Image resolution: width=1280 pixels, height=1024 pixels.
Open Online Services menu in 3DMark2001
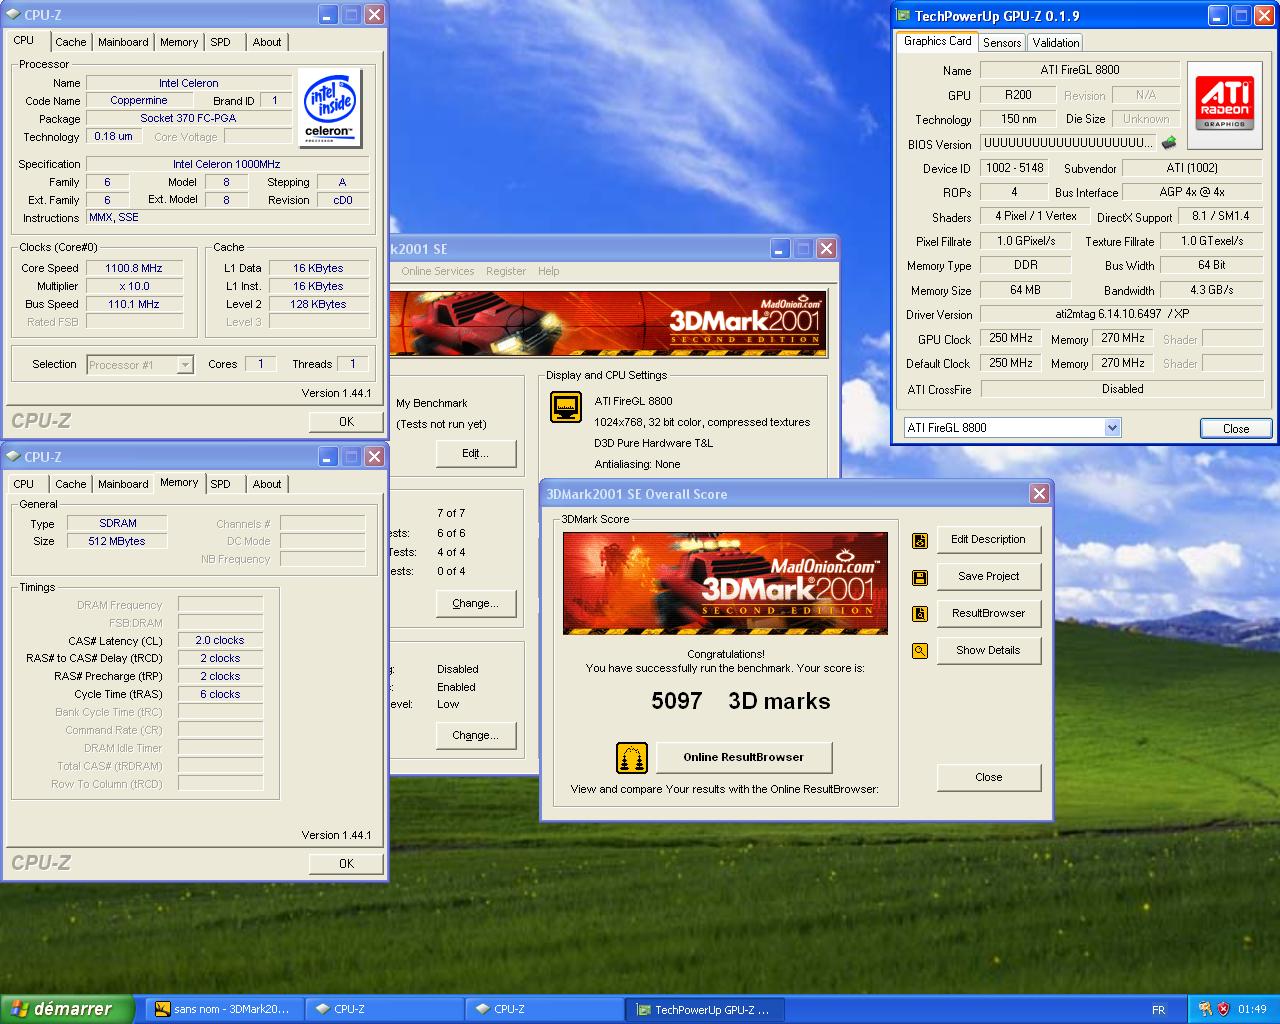(x=437, y=271)
